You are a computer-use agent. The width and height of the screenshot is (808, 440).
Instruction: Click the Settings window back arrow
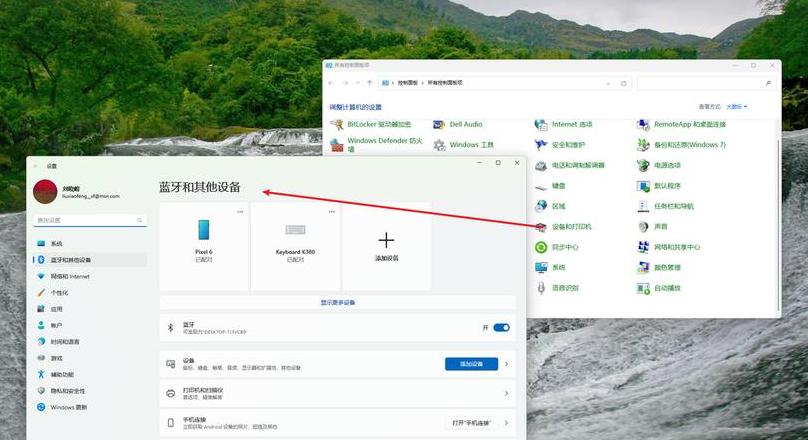pos(36,166)
